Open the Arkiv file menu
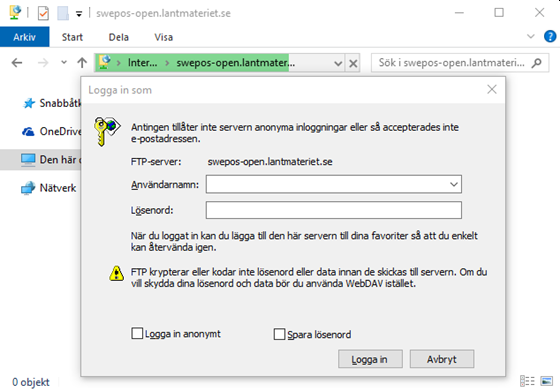 tap(24, 37)
